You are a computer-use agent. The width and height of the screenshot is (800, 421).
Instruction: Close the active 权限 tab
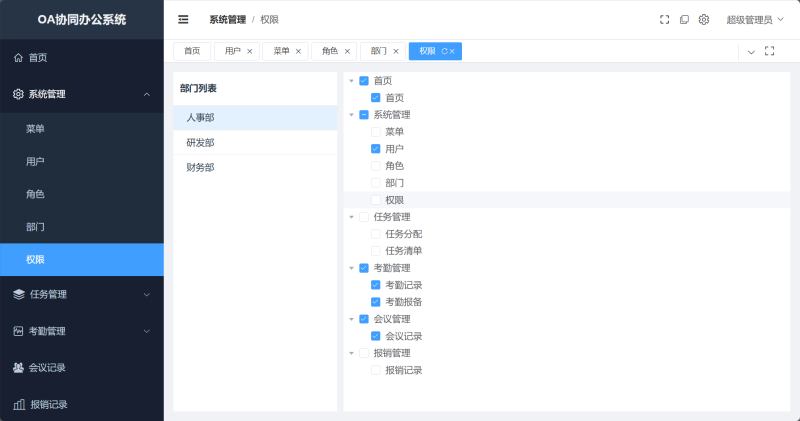coord(452,51)
